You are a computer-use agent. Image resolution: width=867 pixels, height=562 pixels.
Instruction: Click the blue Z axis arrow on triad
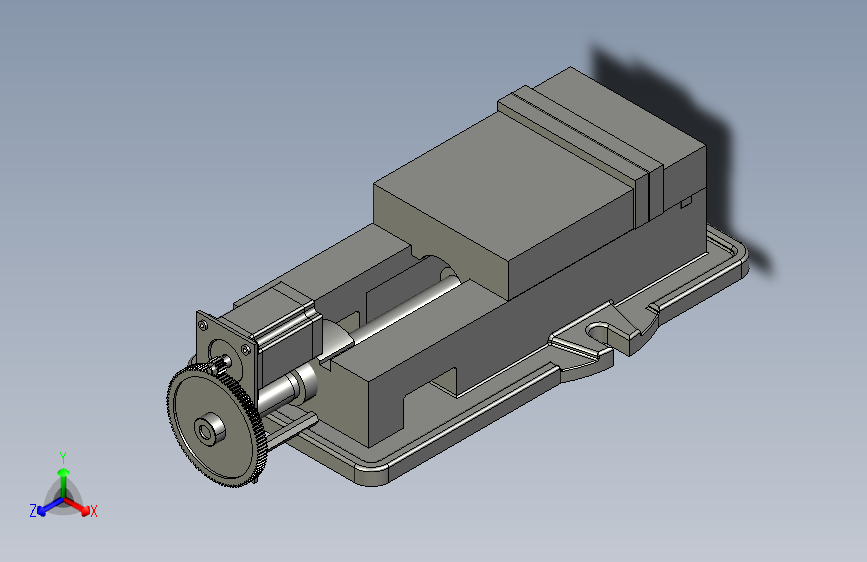[x=49, y=507]
